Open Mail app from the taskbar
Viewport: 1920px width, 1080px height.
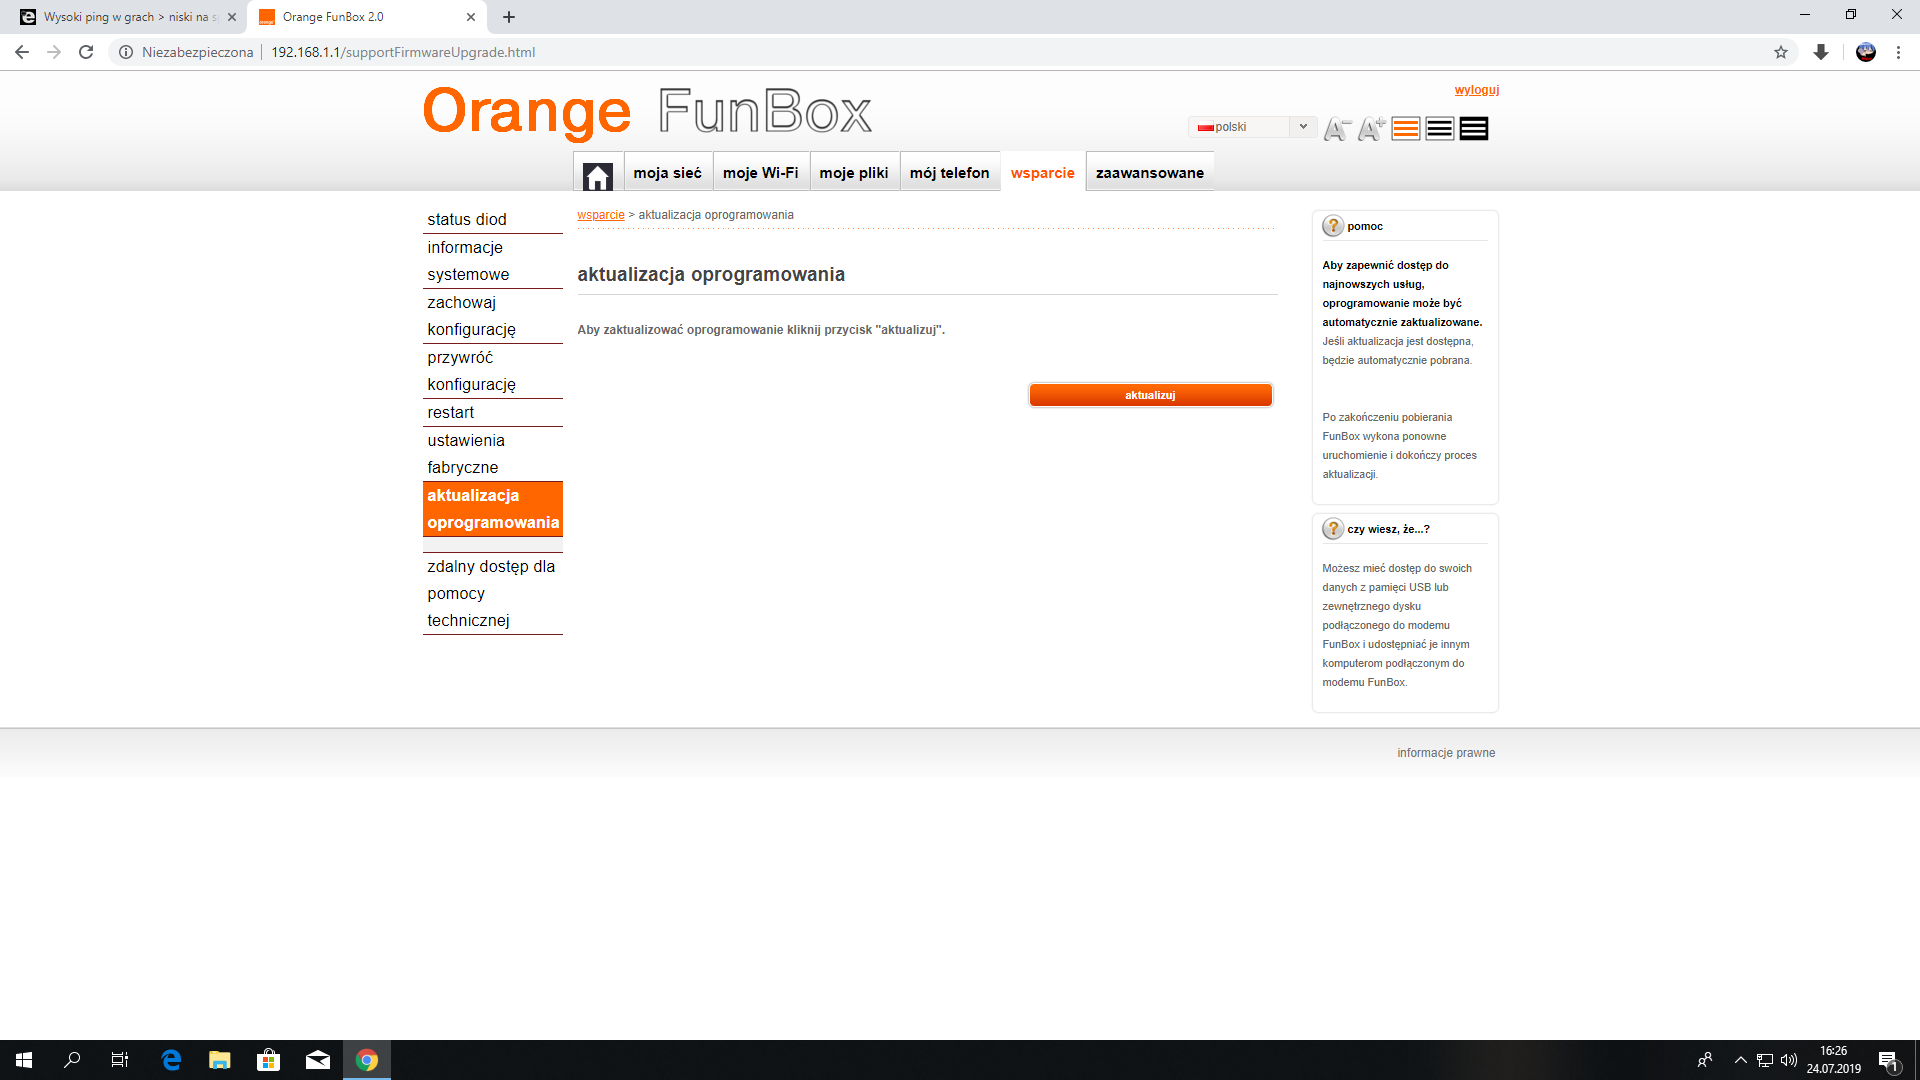tap(318, 1060)
